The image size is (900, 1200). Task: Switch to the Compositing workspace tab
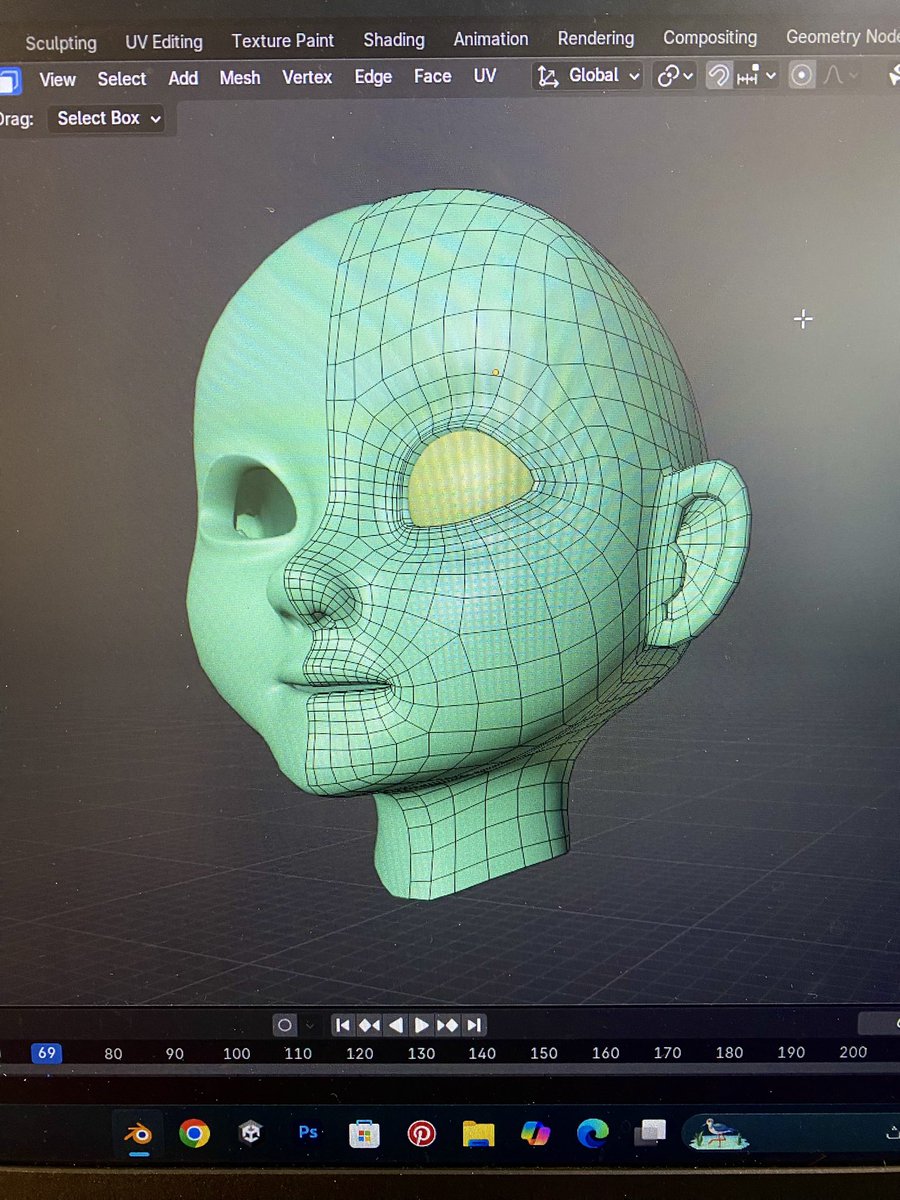tap(710, 38)
